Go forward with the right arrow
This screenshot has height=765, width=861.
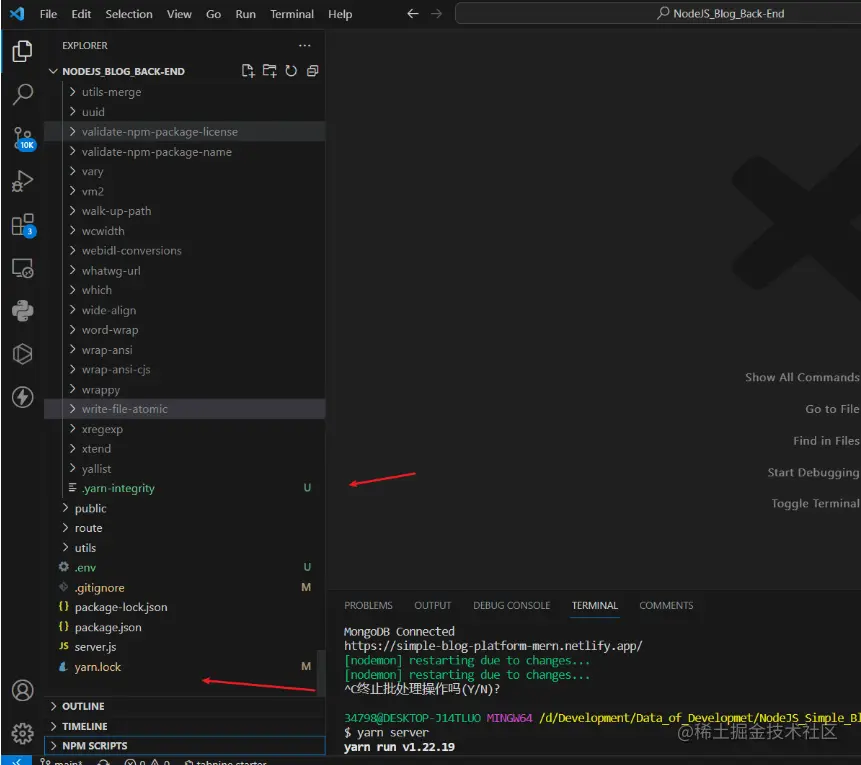[x=437, y=14]
